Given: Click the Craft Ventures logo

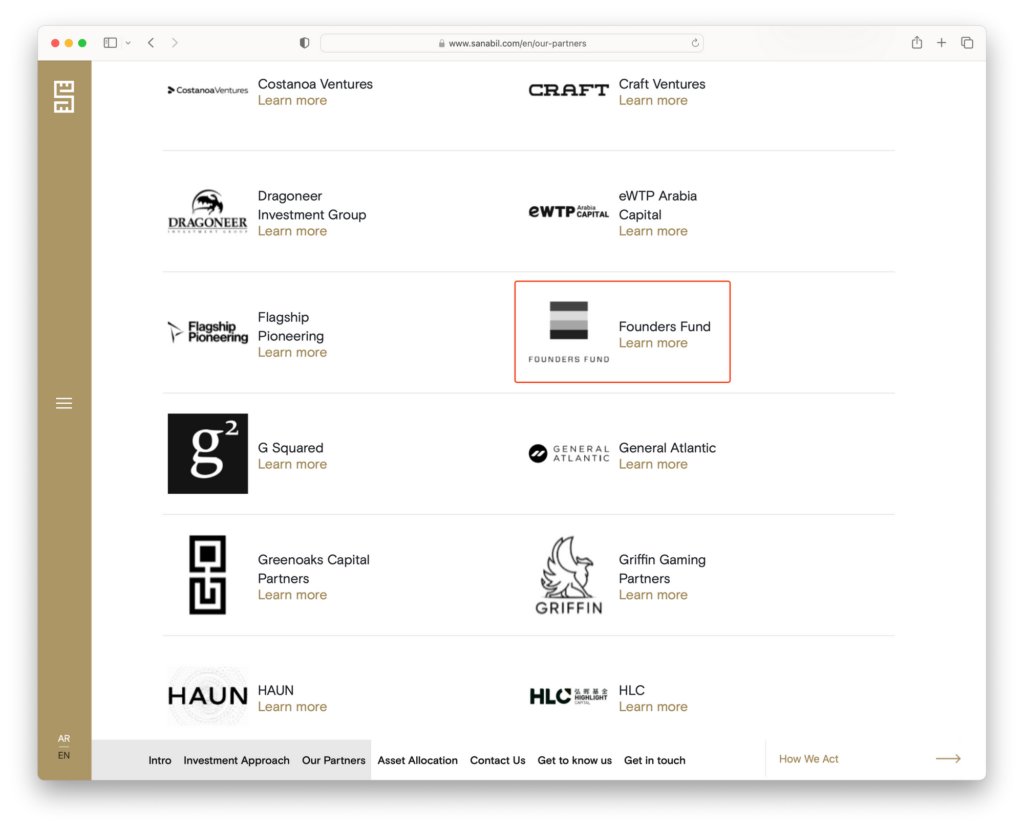Looking at the screenshot, I should pos(568,91).
